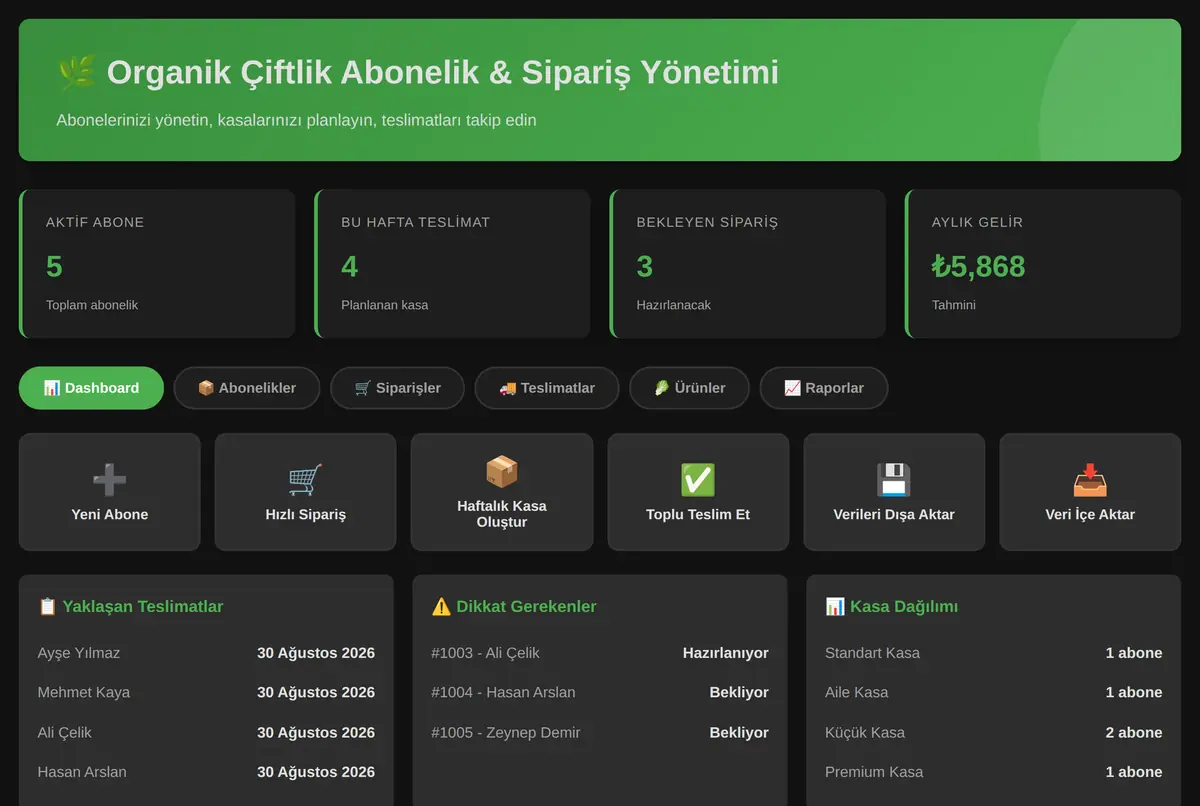Switch to the Siparişler tab
This screenshot has height=806, width=1200.
coord(397,388)
